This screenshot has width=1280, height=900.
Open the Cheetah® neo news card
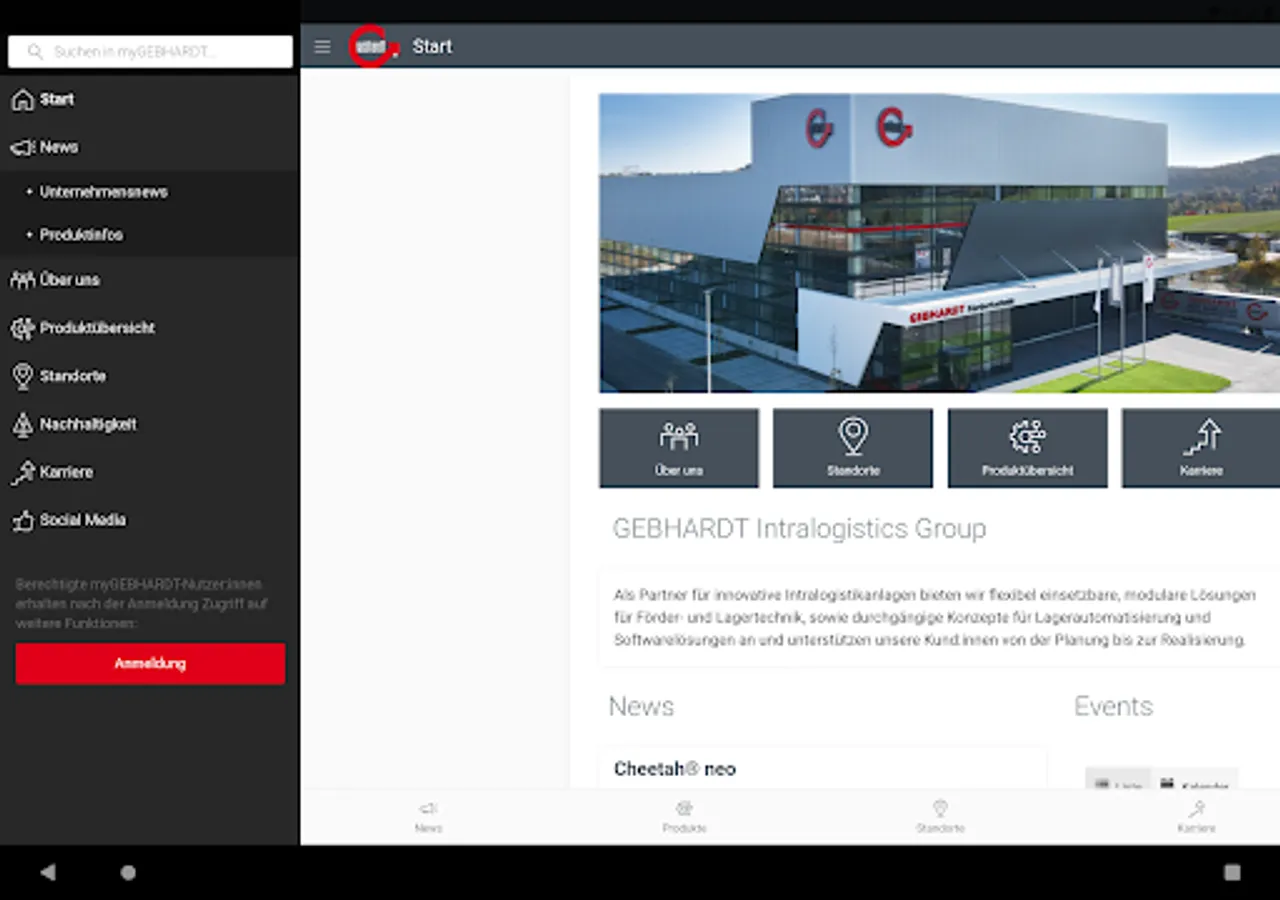(823, 768)
